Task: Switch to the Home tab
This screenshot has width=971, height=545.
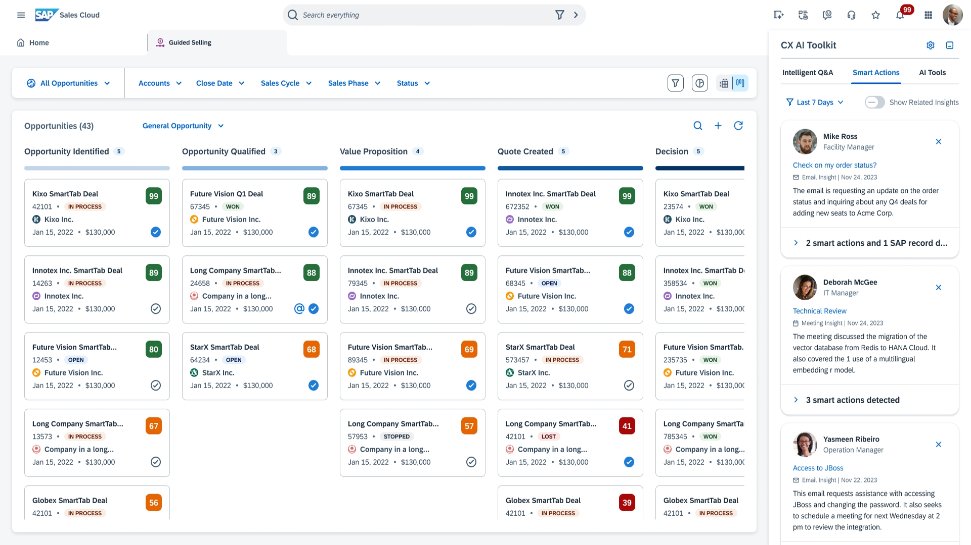Action: tap(33, 43)
